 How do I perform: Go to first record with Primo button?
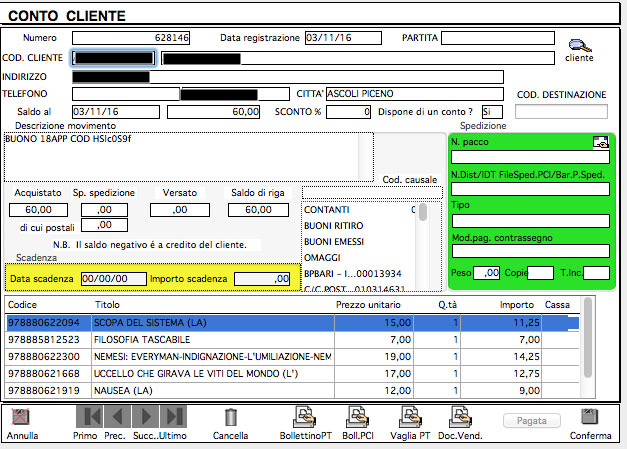[90, 417]
